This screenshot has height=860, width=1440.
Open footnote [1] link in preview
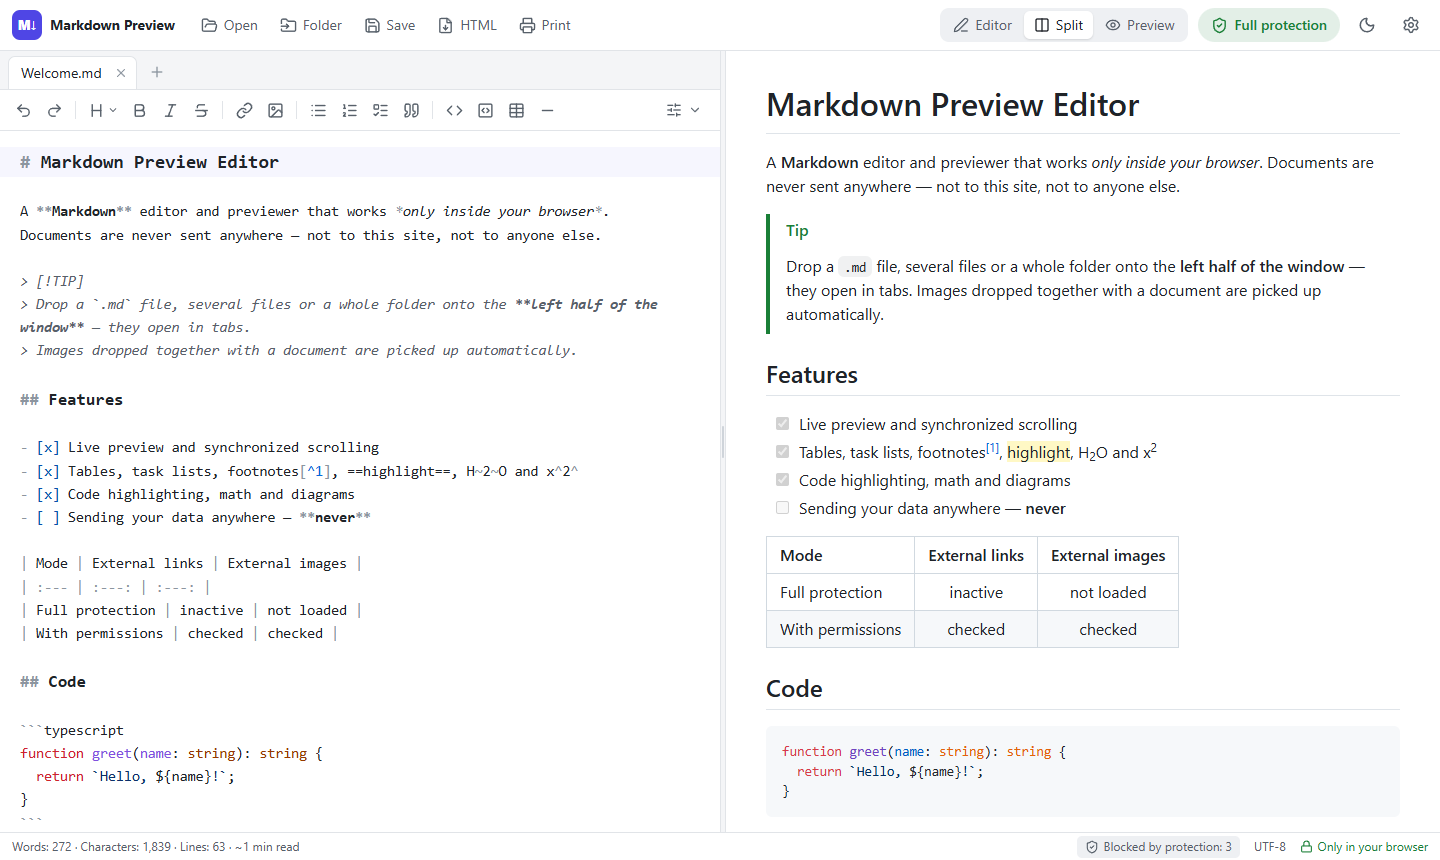click(x=992, y=448)
